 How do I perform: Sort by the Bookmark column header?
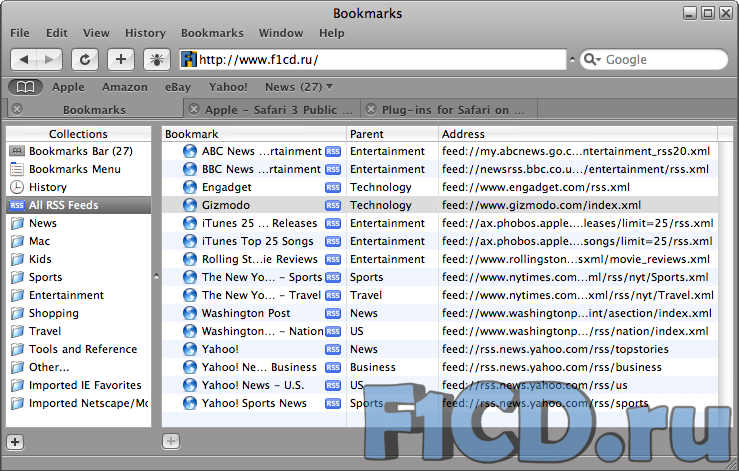tap(254, 134)
